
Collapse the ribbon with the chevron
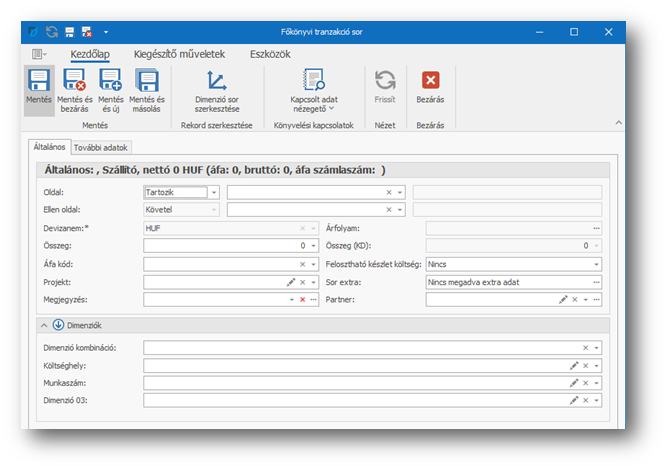click(x=617, y=123)
